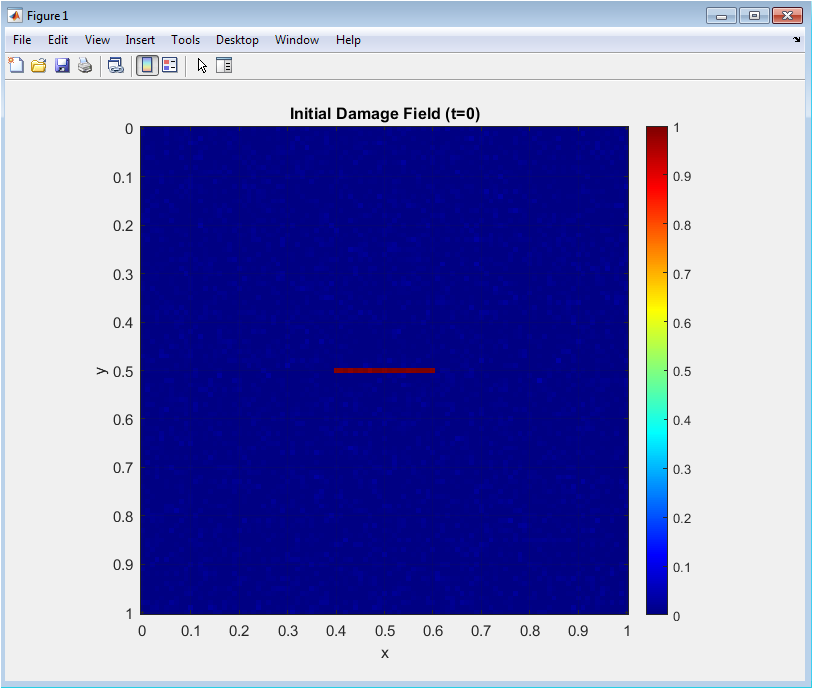Open the File menu

(22, 40)
